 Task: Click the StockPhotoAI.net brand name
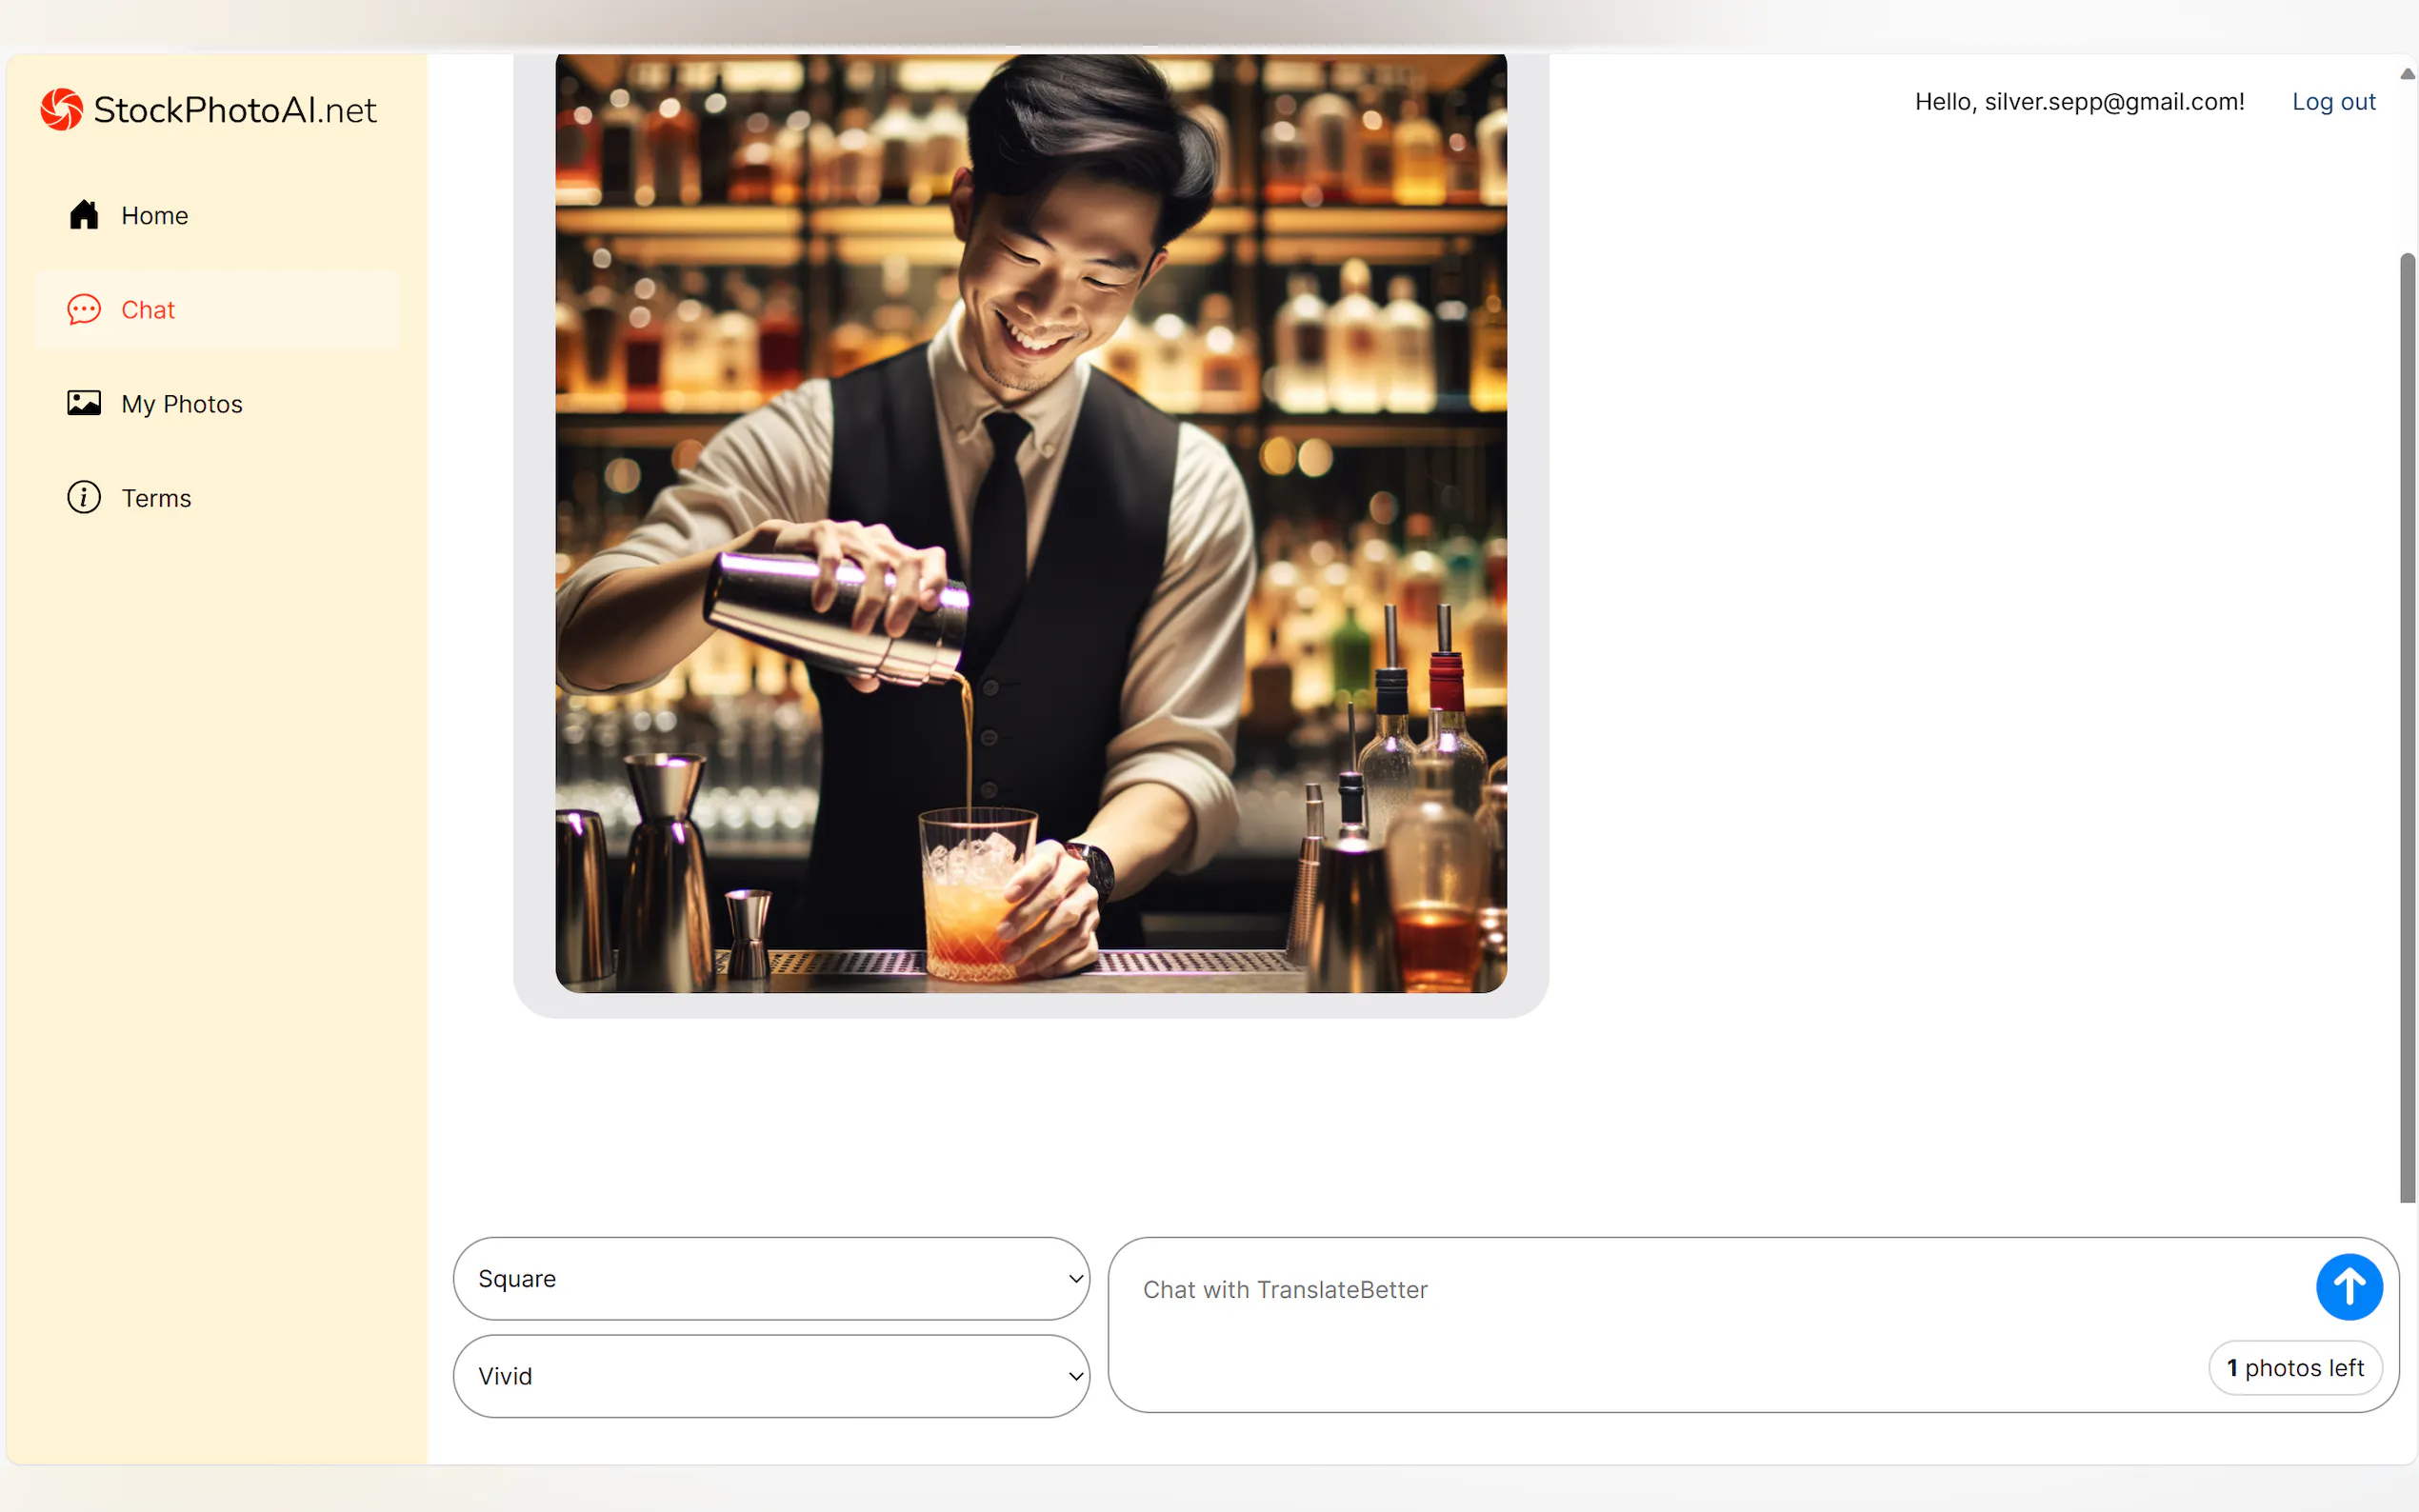click(235, 110)
